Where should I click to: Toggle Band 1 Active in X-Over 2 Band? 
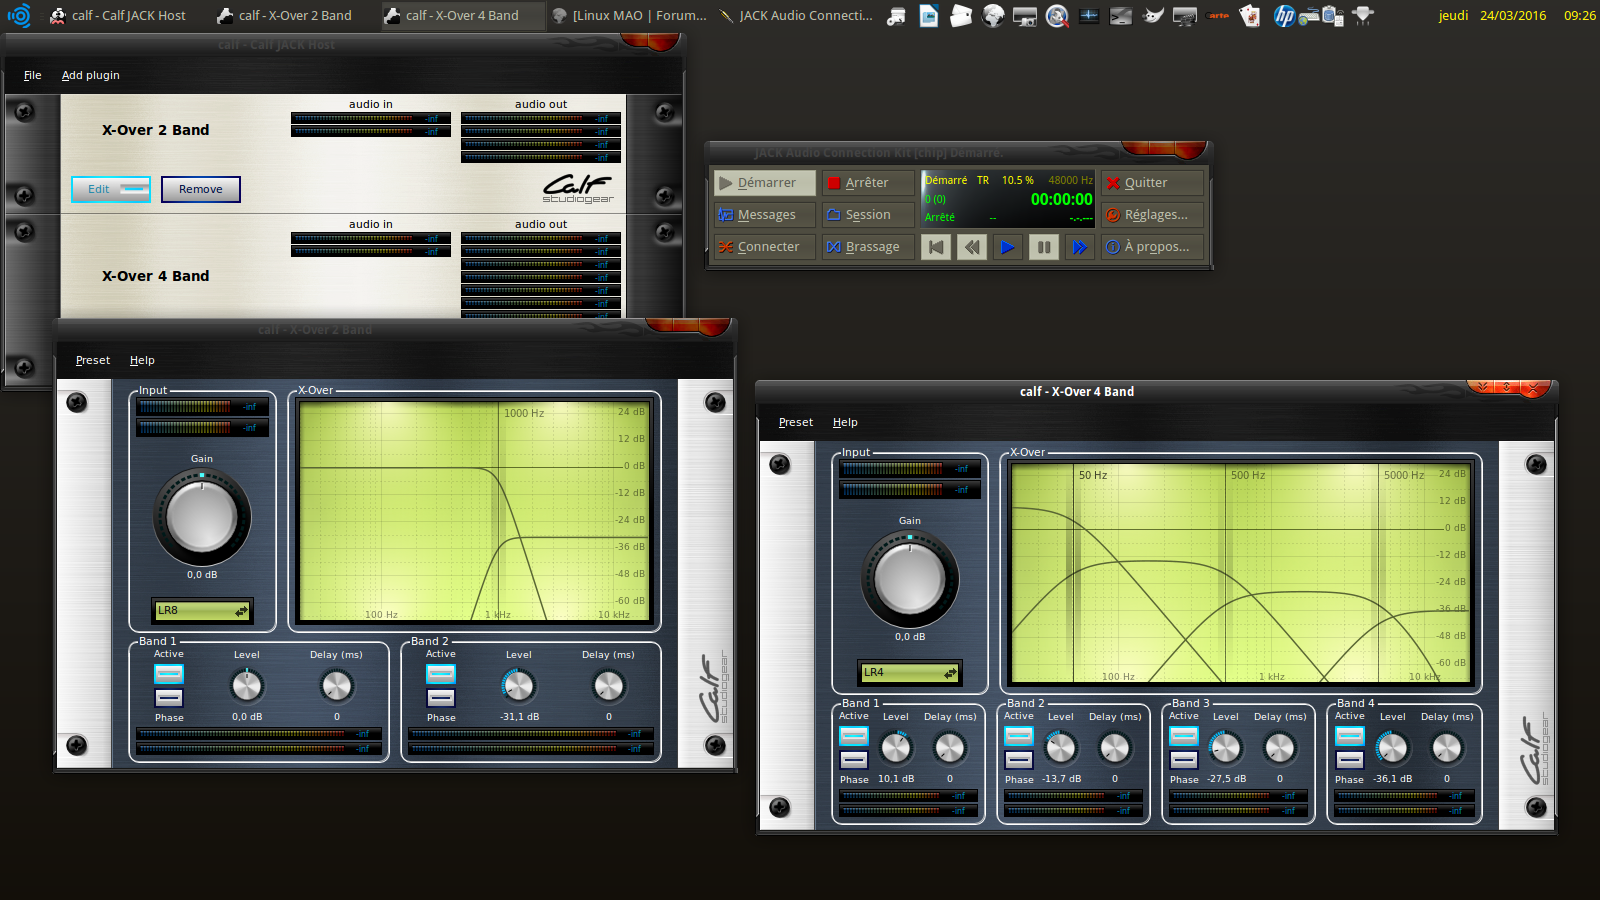(x=169, y=673)
